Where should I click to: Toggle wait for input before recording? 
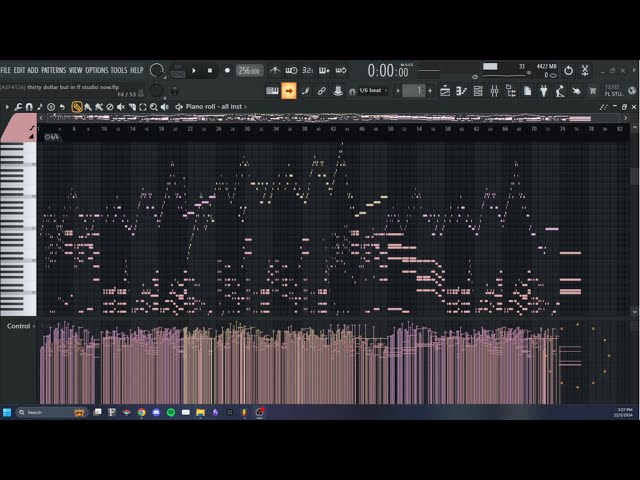coord(291,71)
